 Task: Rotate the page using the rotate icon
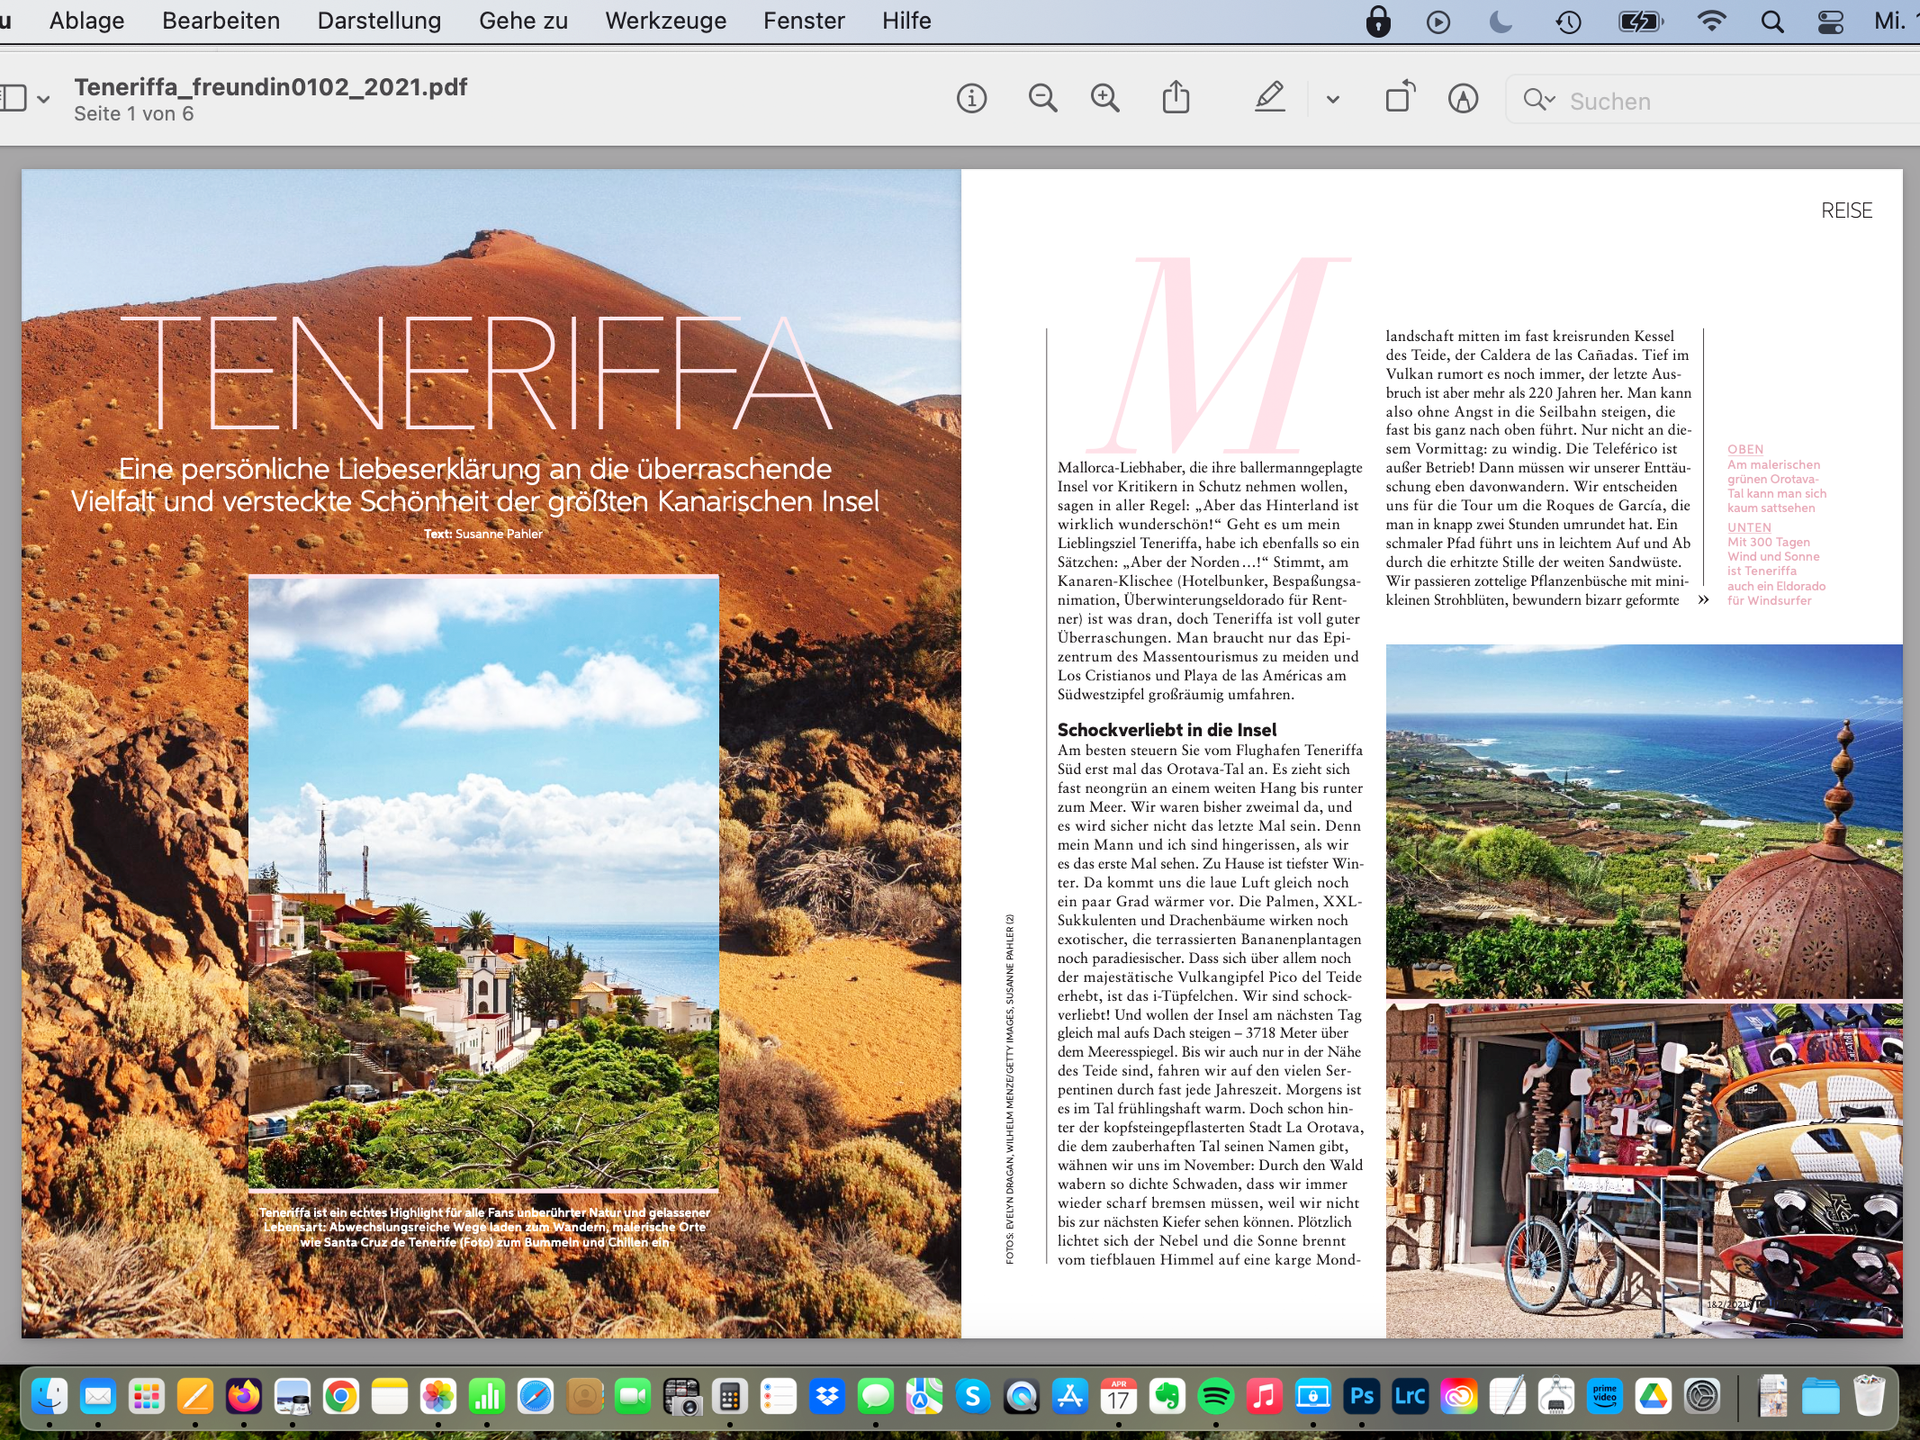click(x=1400, y=99)
